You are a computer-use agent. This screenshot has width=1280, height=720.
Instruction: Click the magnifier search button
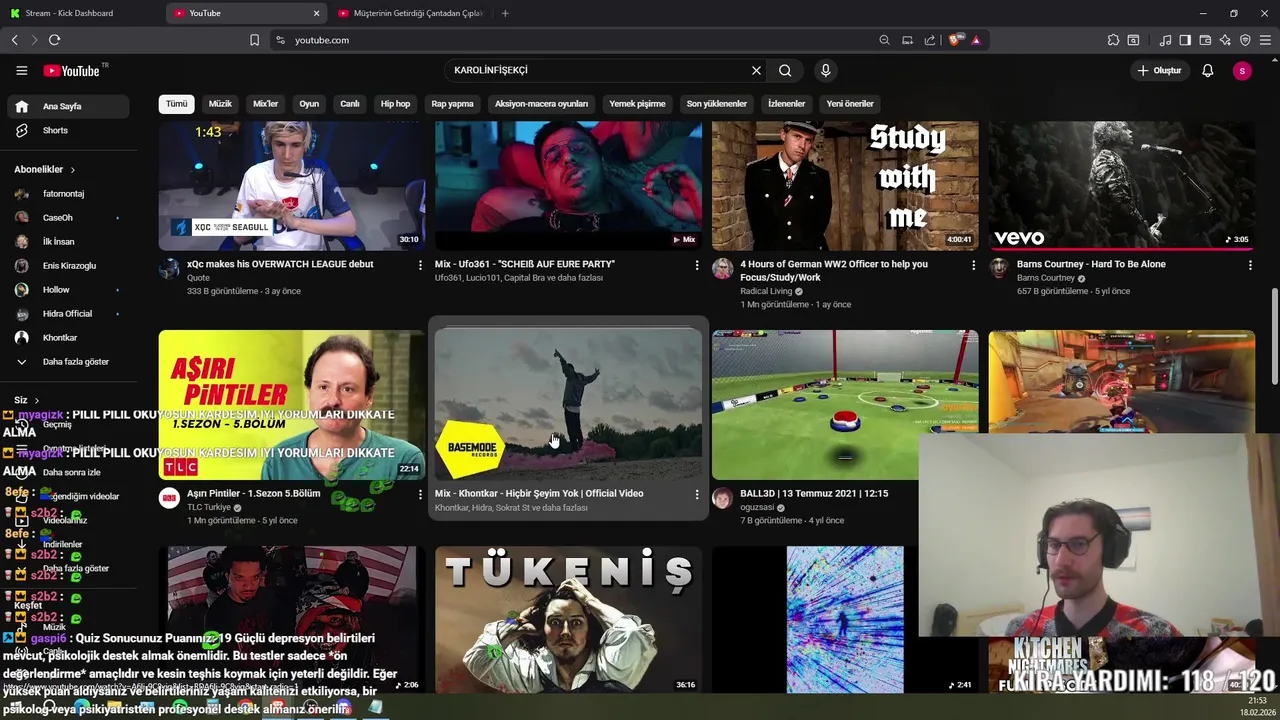(785, 70)
